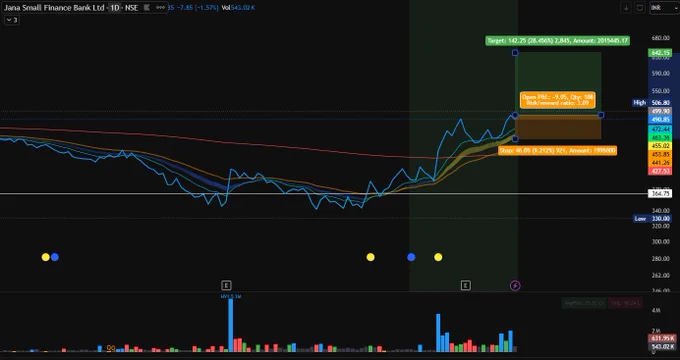Select the entry-level handle at the position's left edge
Viewport: 680px width, 360px height.
point(515,115)
